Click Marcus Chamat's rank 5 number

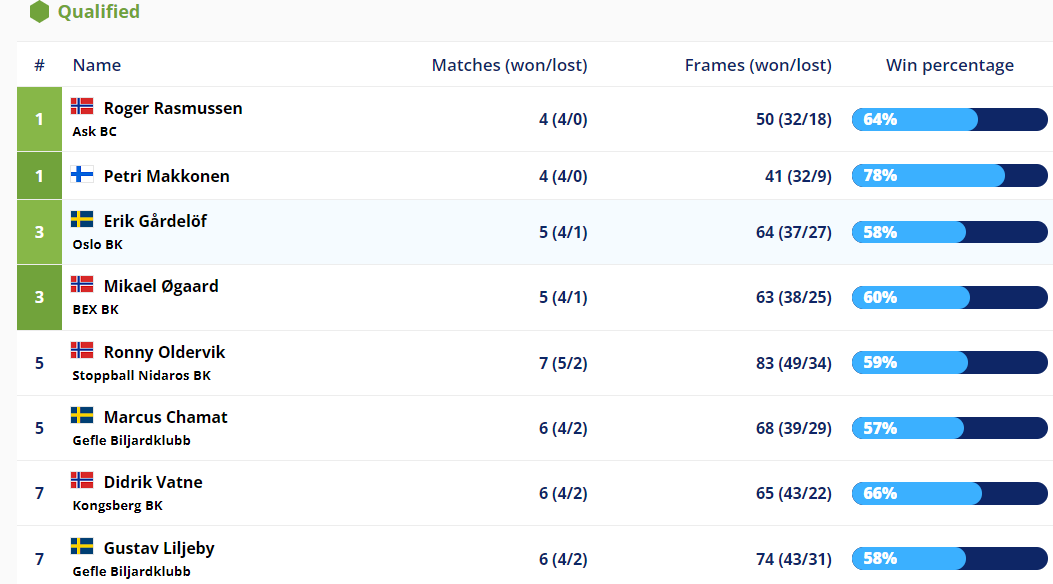click(x=40, y=428)
